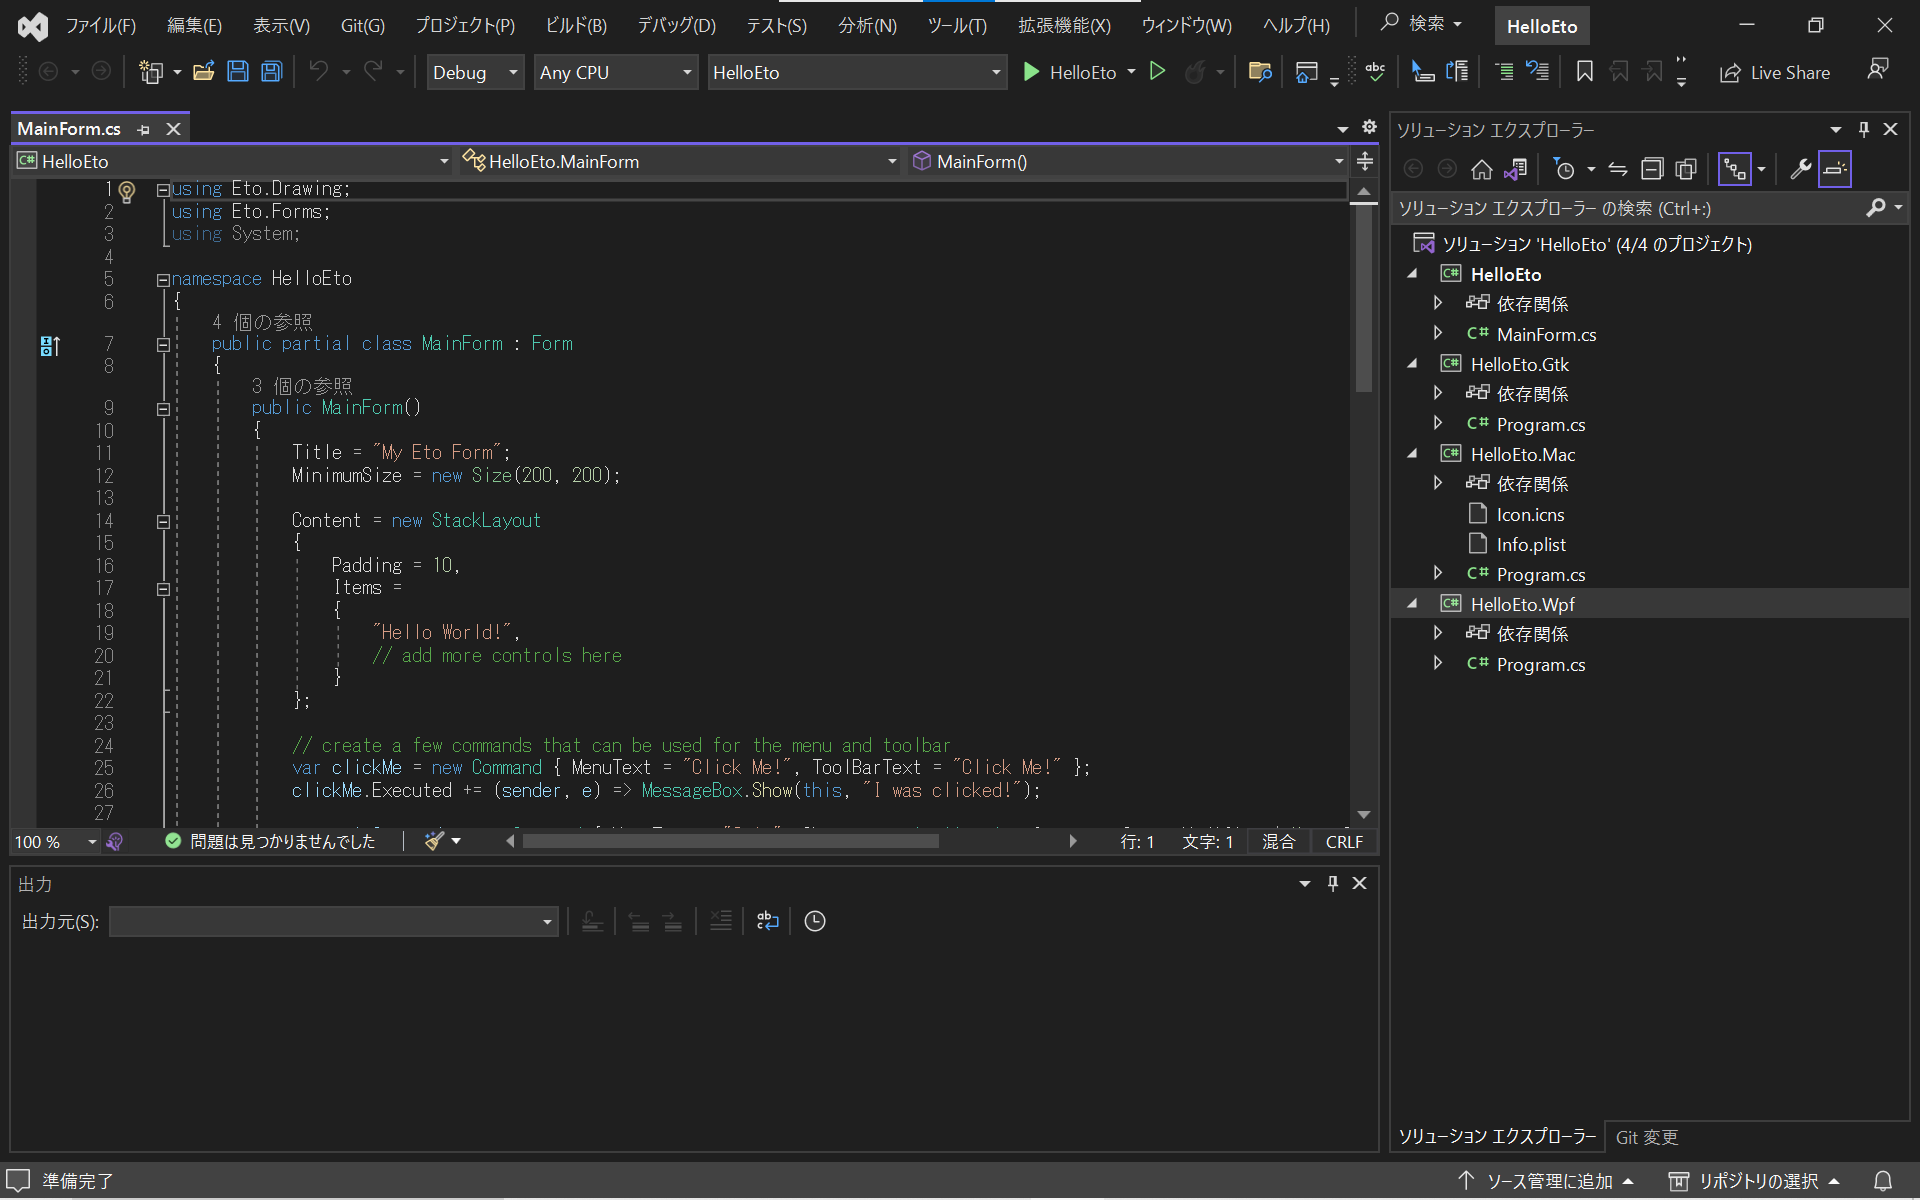Screen dimensions: 1920x1200
Task: Select Info.plist in Solution Explorer
Action: tap(1531, 544)
